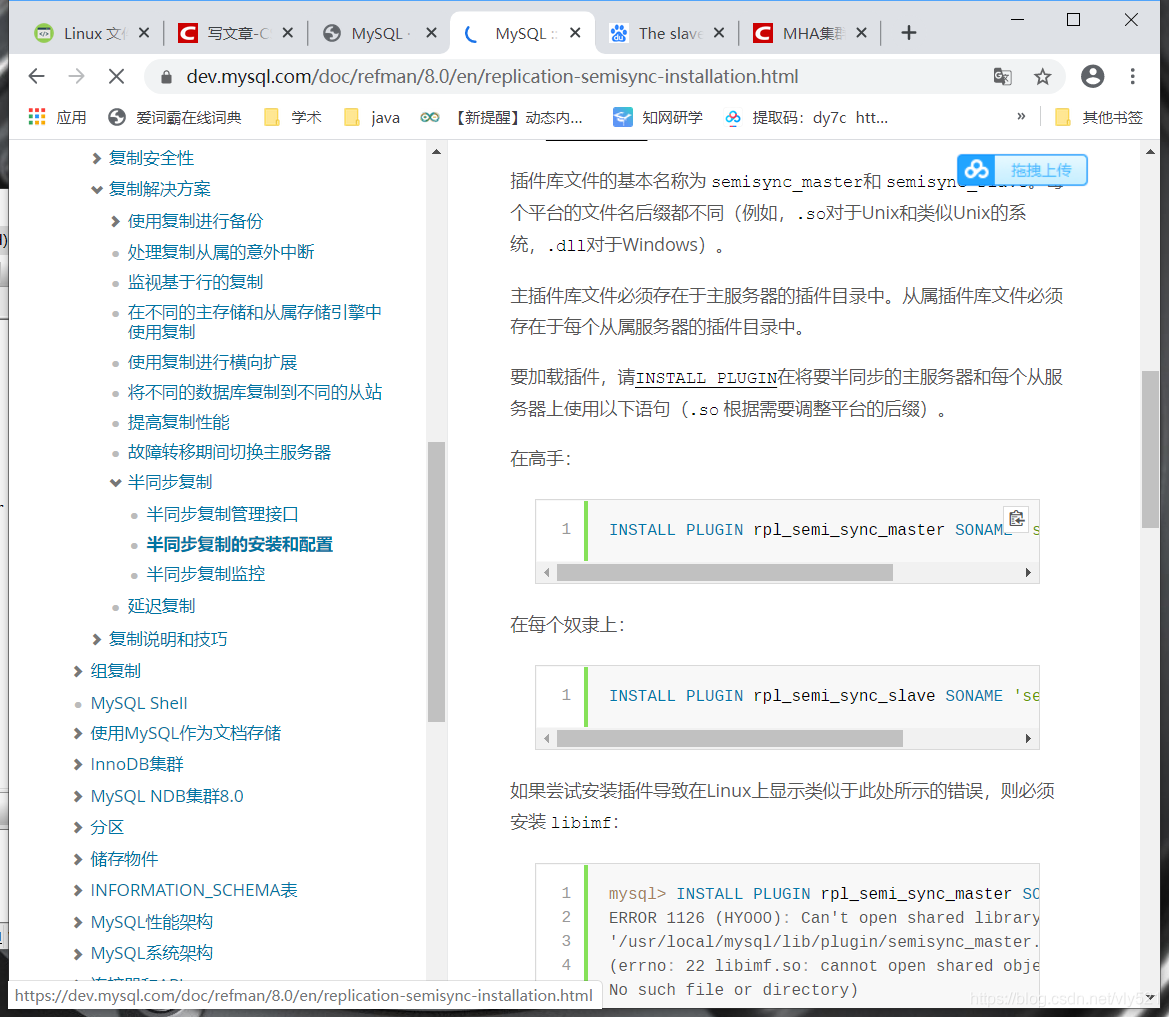
Task: Expand the MySQL NDB集群8.0 node
Action: pos(78,796)
